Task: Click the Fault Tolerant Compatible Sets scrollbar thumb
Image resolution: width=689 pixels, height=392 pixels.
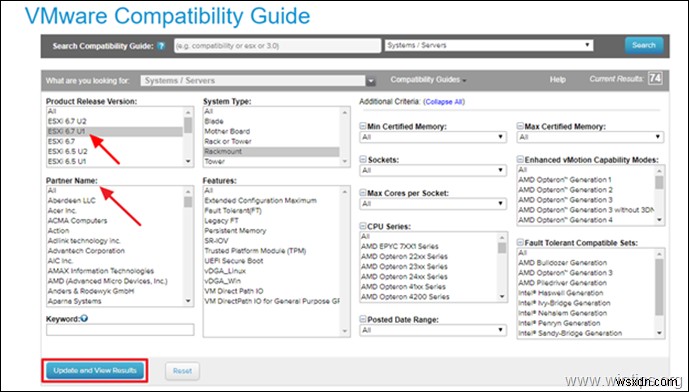Action: click(x=659, y=287)
